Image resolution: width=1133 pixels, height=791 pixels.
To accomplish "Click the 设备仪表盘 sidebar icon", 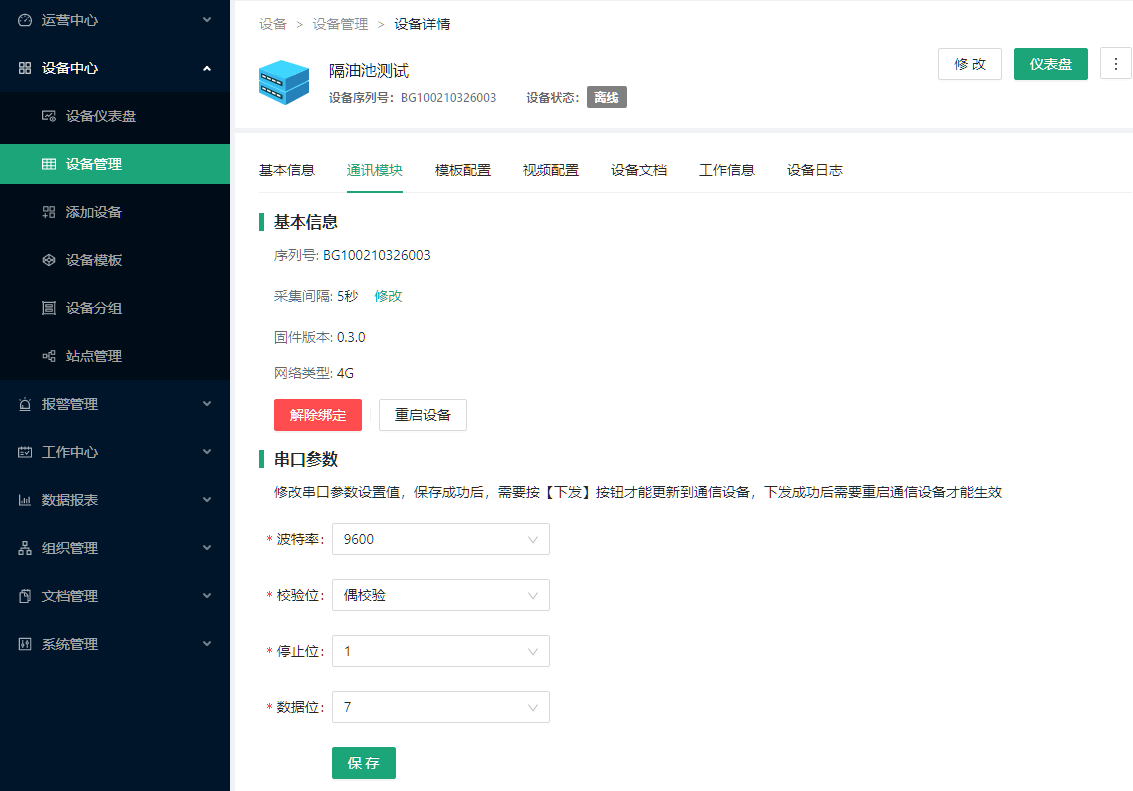I will pyautogui.click(x=48, y=116).
